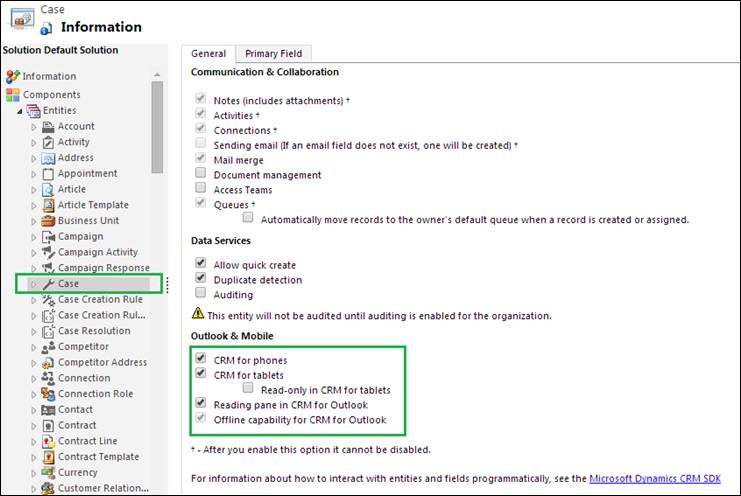Enable the Access Teams checkbox
741x496 pixels.
click(200, 188)
